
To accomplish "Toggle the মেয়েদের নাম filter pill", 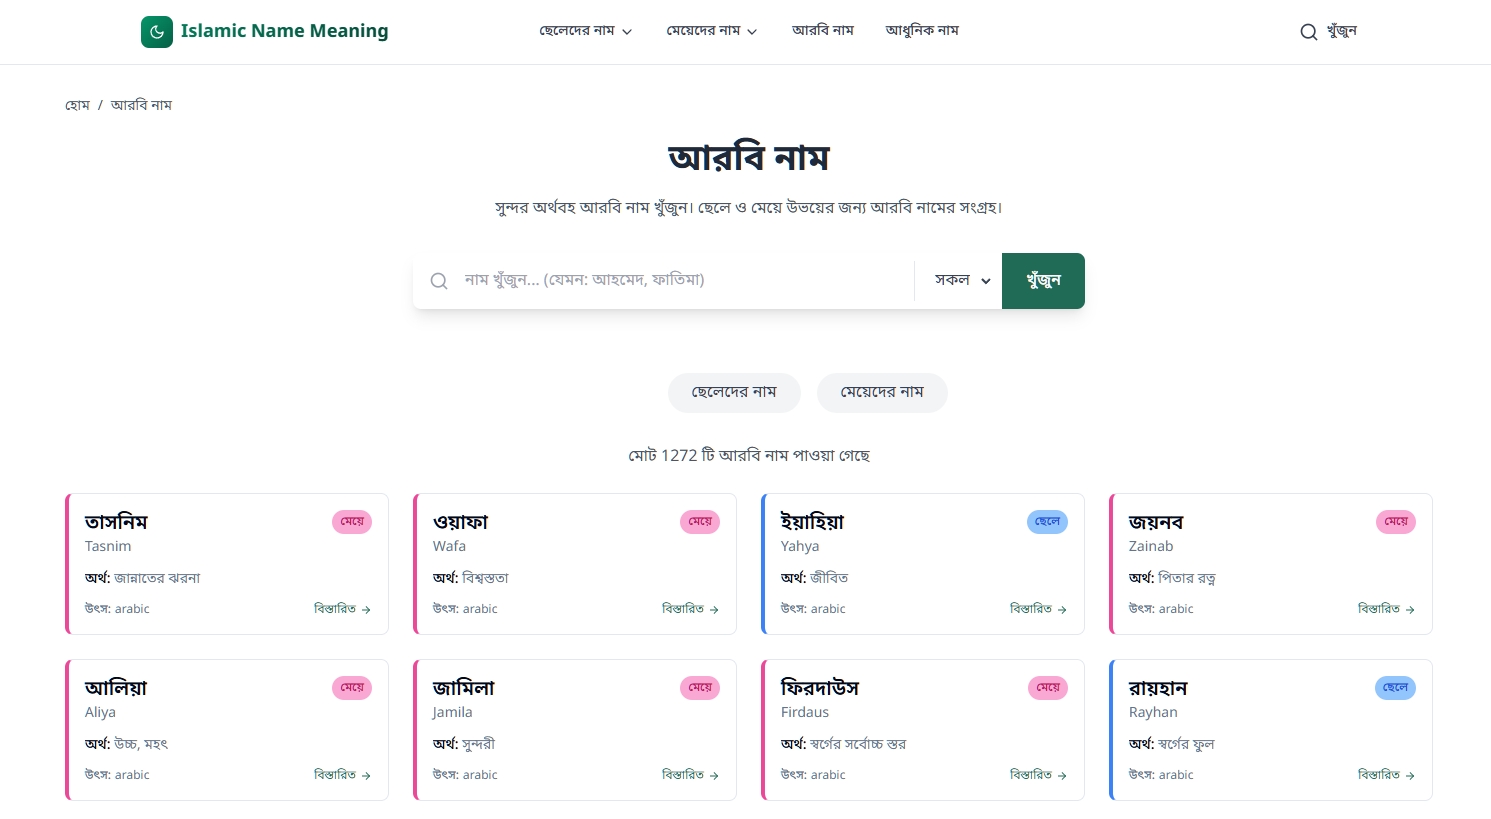I will click(882, 393).
